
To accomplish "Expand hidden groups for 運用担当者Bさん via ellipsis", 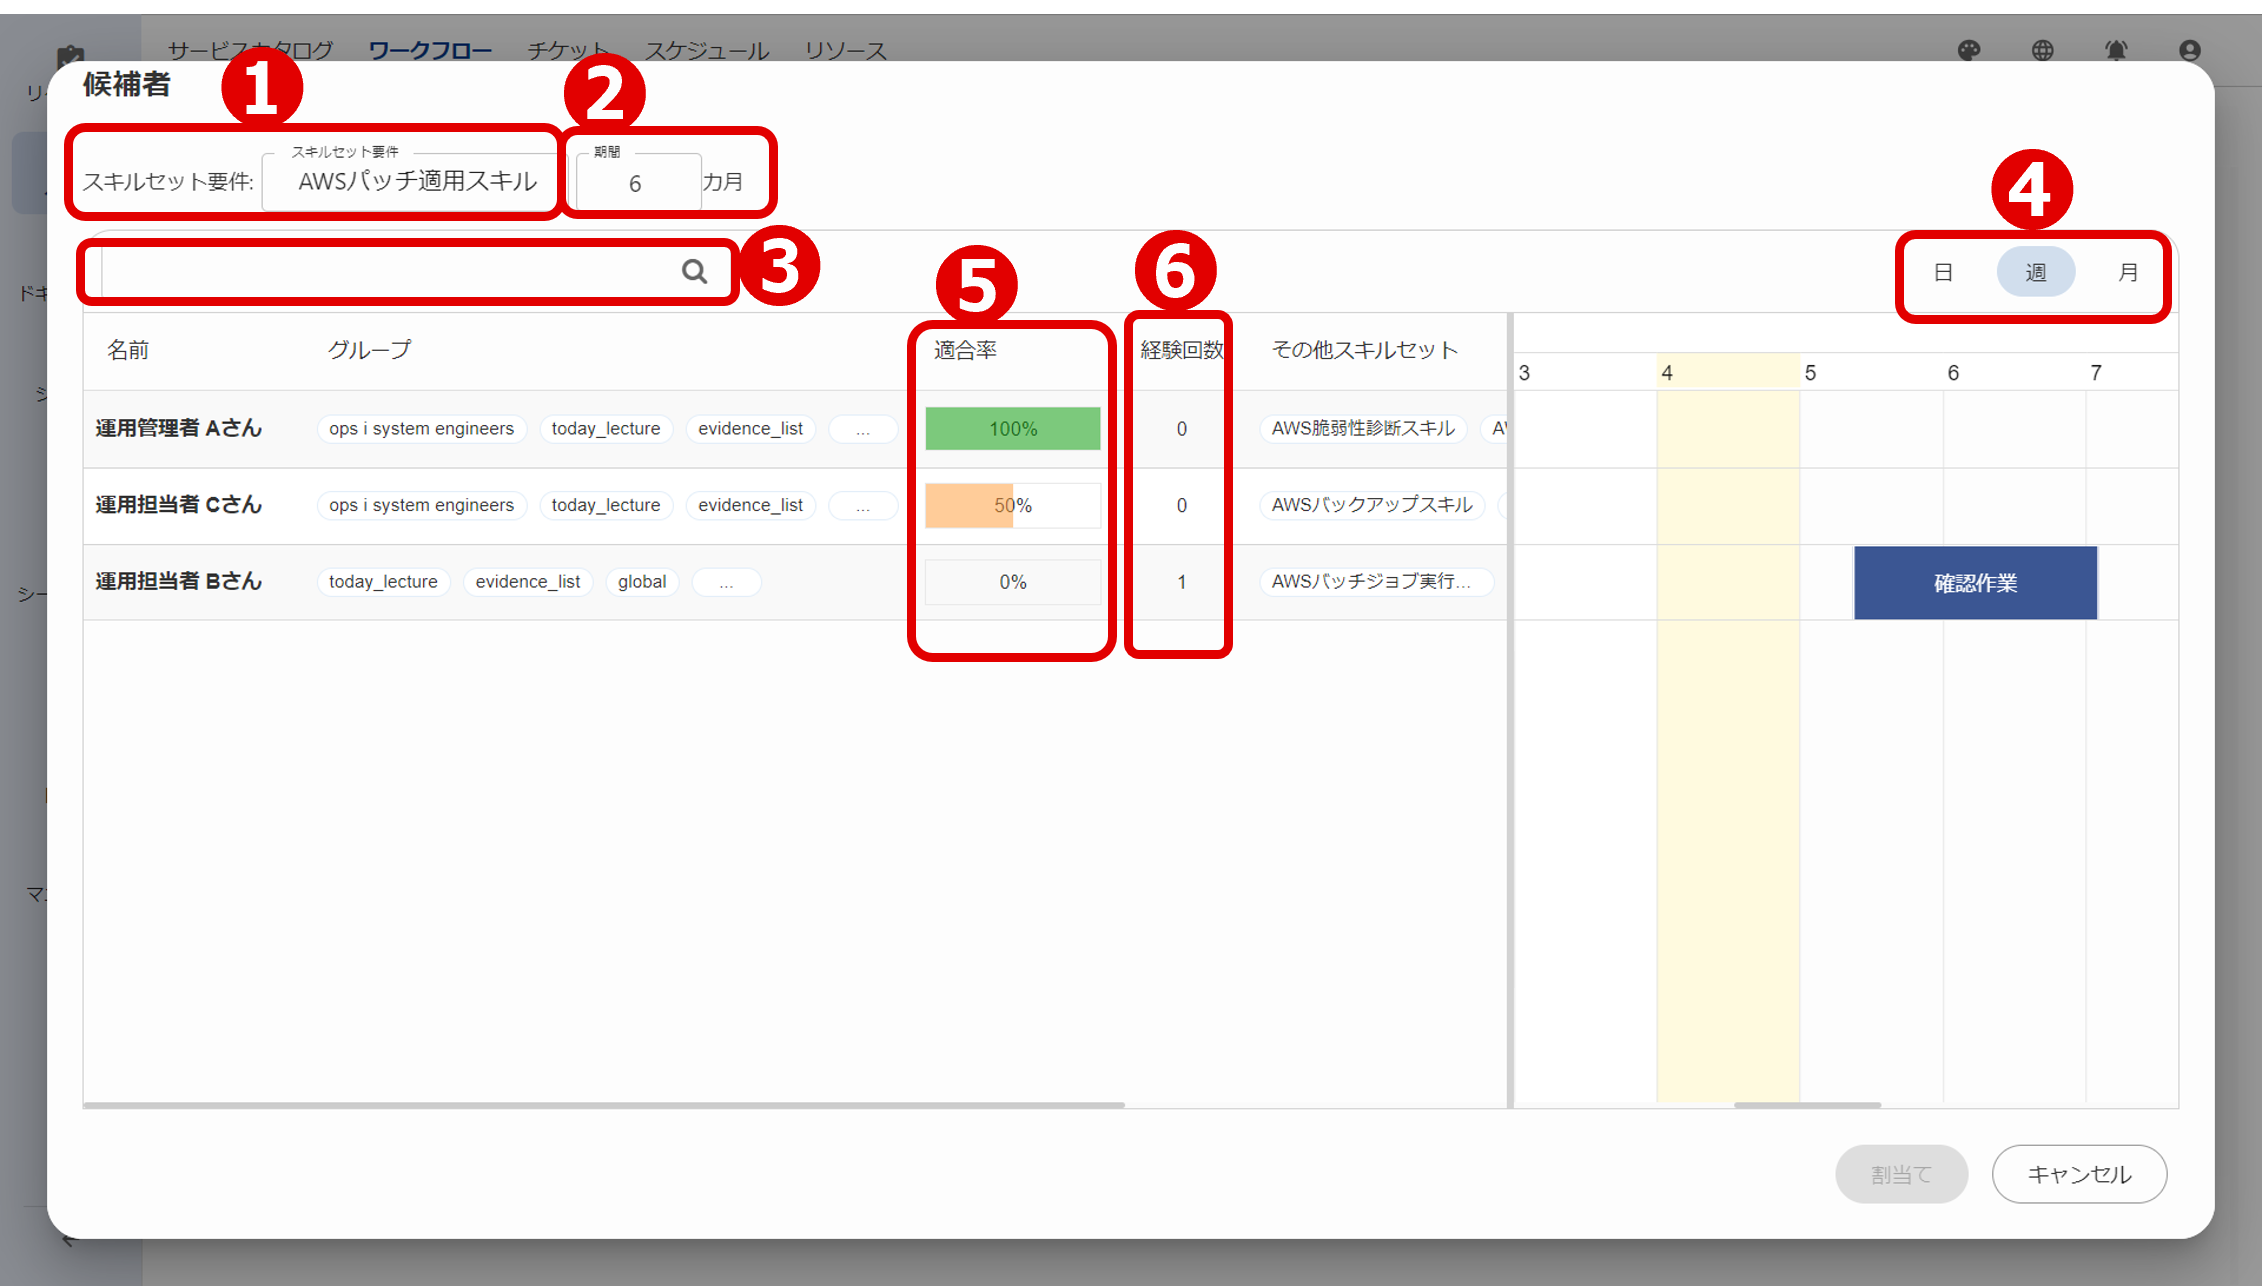I will tap(726, 581).
